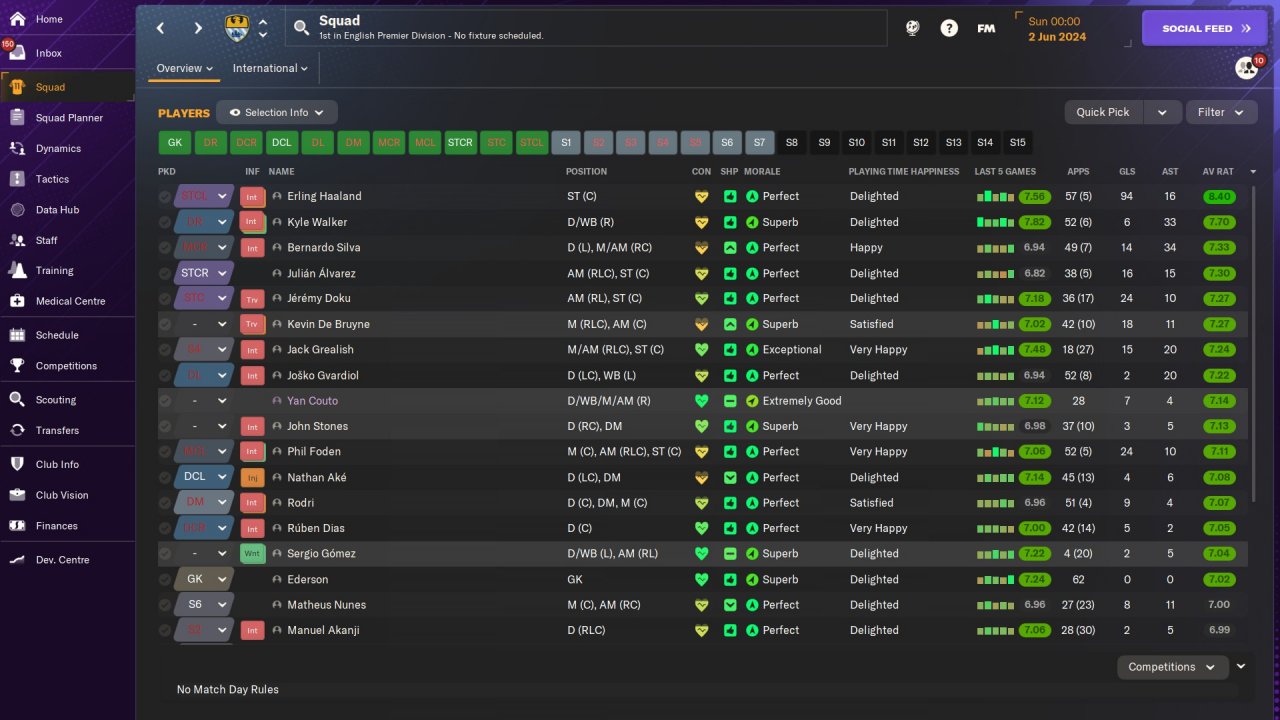Click the Inj badge on Nathan Aké
The height and width of the screenshot is (720, 1280).
[x=252, y=477]
